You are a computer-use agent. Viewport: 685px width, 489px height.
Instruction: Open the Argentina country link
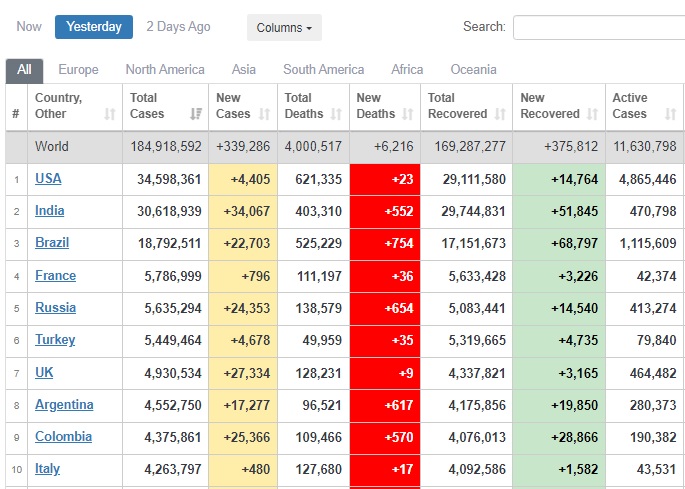pyautogui.click(x=64, y=405)
